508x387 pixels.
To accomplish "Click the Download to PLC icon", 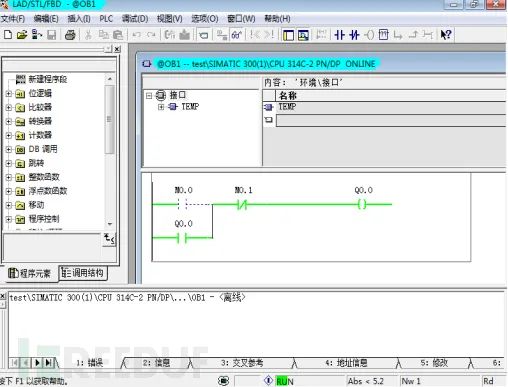I will tap(184, 35).
